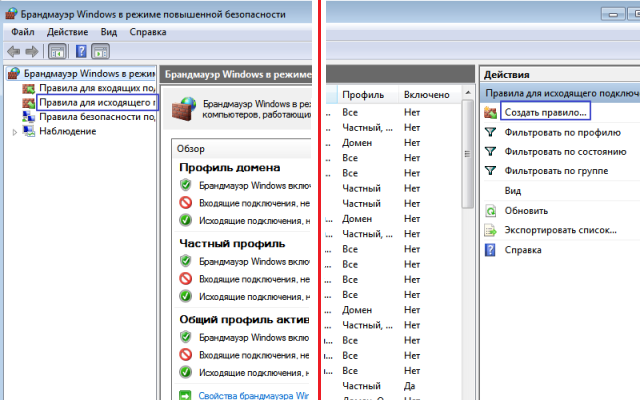This screenshot has height=400, width=640.
Task: Click the green refresh icon next to Обновить
Action: [x=490, y=211]
